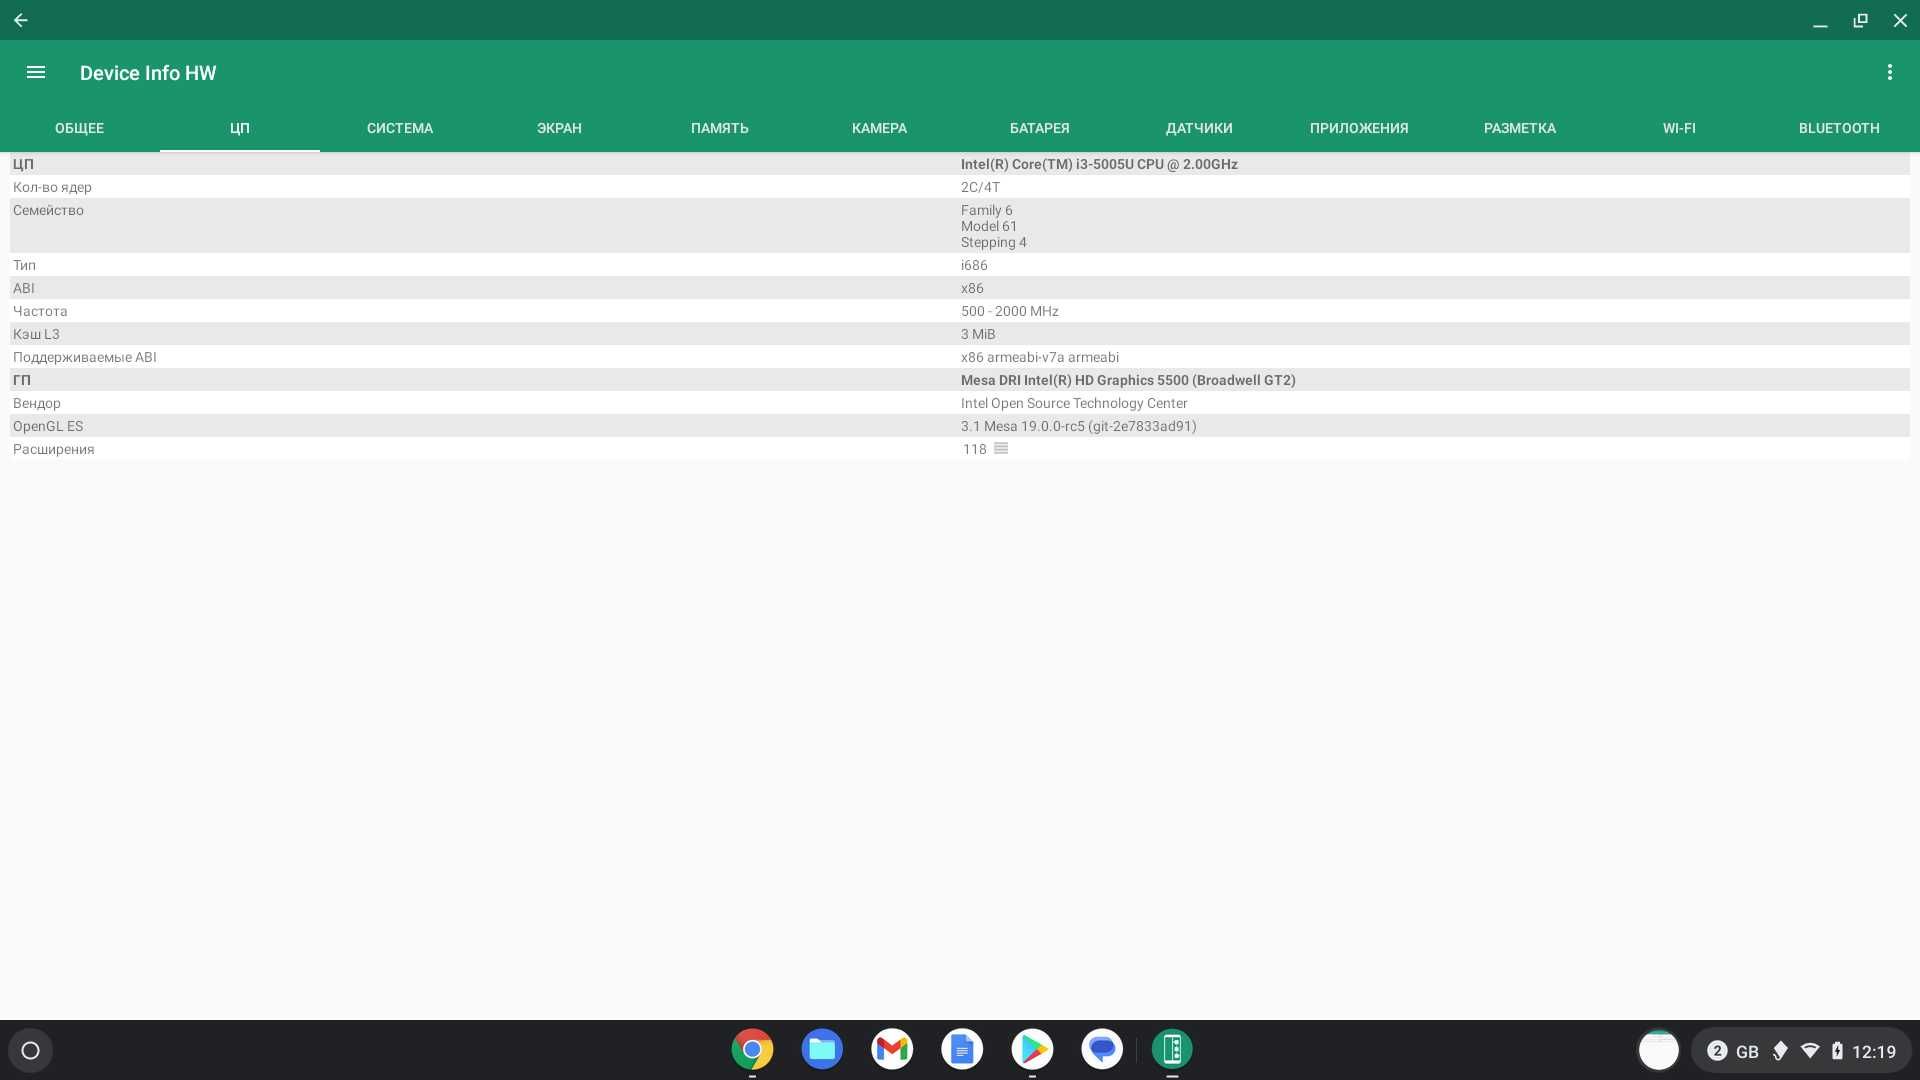Launch Chrome from the shelf
Image resolution: width=1920 pixels, height=1080 pixels.
click(752, 1049)
